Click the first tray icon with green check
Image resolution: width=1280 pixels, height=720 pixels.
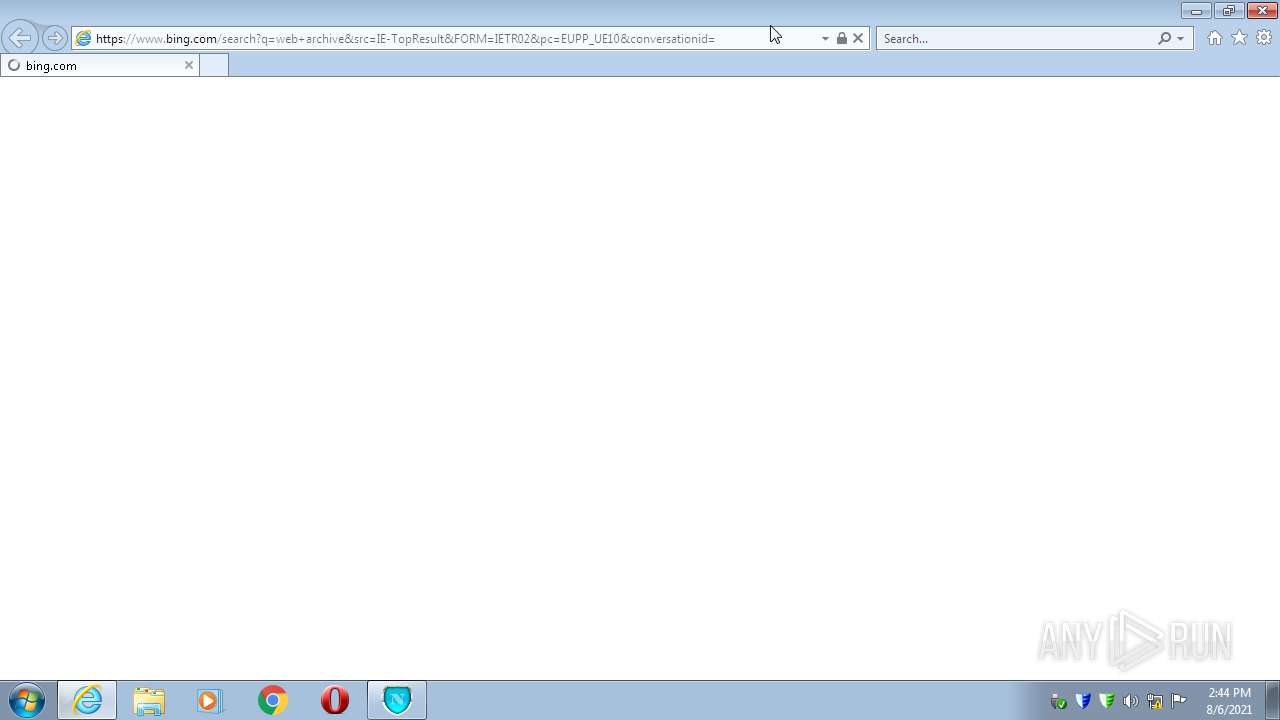[x=1059, y=701]
